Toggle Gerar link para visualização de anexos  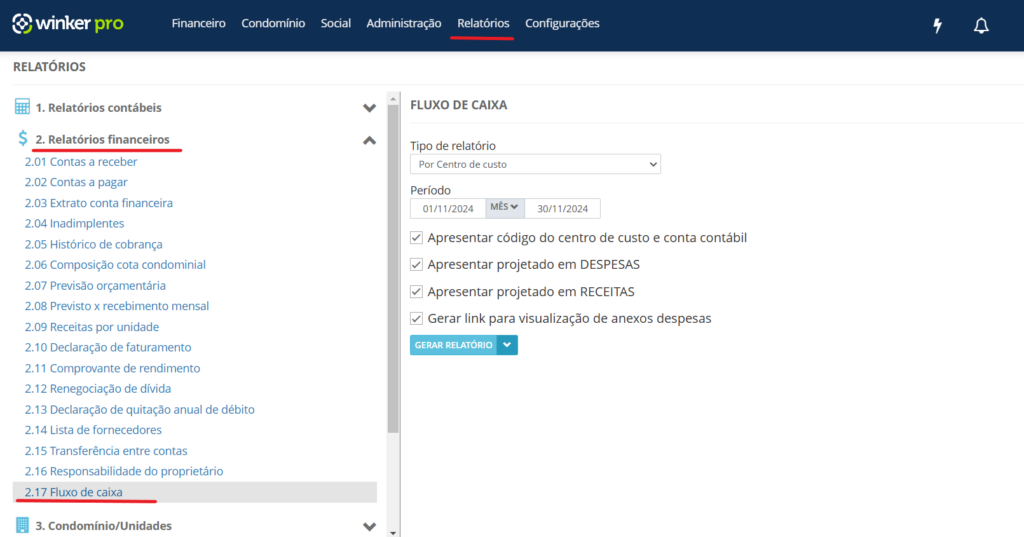tap(416, 318)
